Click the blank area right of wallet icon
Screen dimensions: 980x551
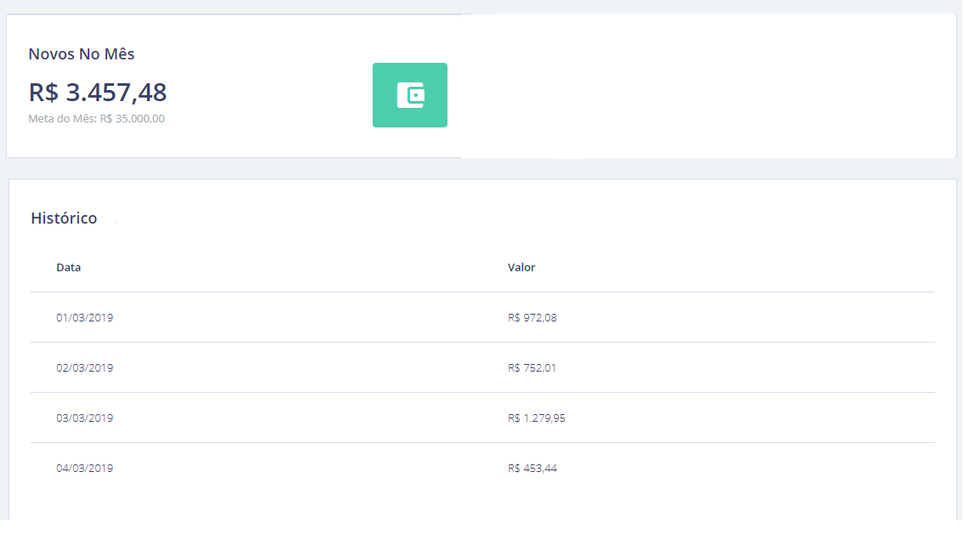point(700,86)
